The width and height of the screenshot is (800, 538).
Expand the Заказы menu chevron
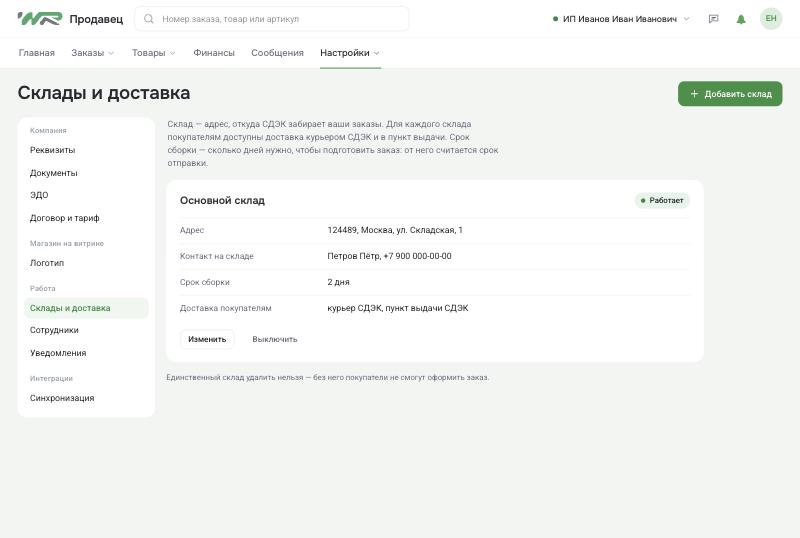pos(111,53)
